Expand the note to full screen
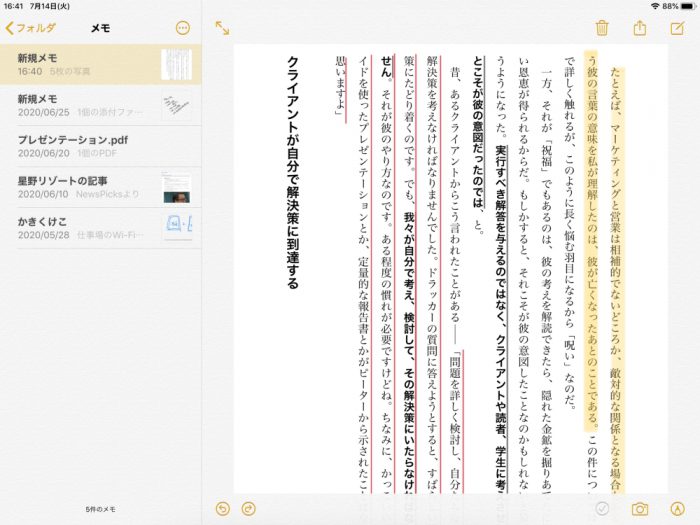 [222, 28]
